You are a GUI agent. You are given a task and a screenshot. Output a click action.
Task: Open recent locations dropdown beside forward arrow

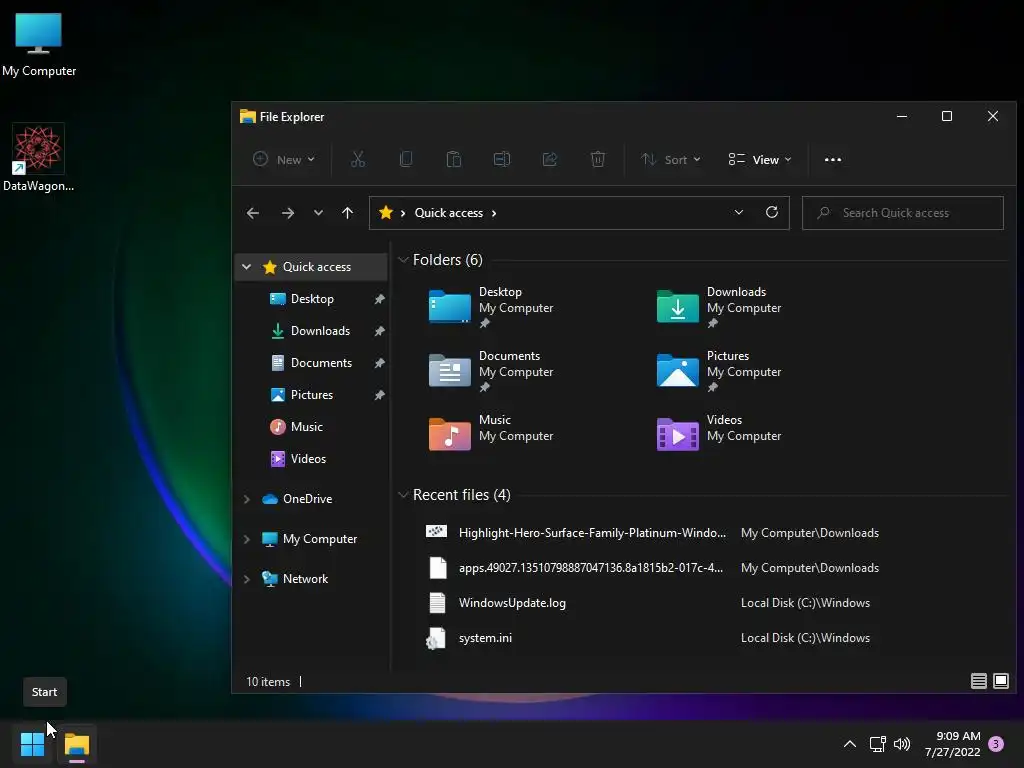[318, 213]
